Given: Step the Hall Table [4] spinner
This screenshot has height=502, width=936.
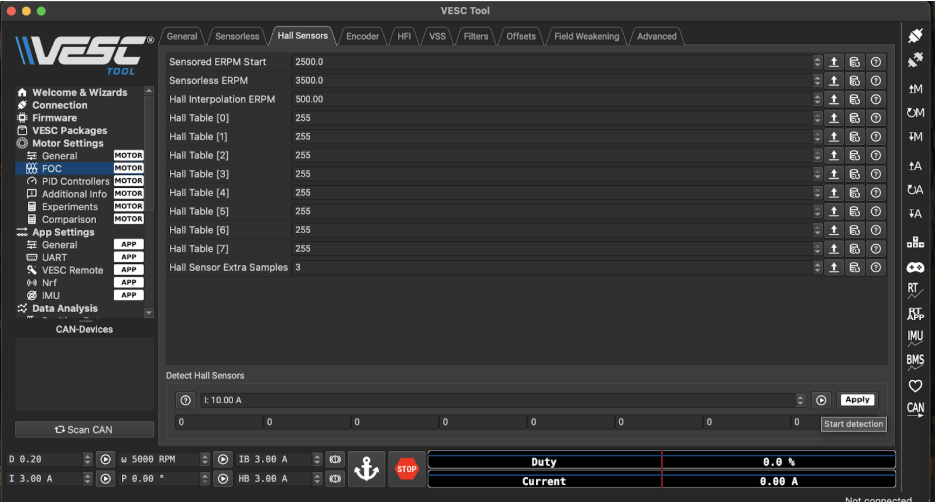Looking at the screenshot, I should pos(817,193).
